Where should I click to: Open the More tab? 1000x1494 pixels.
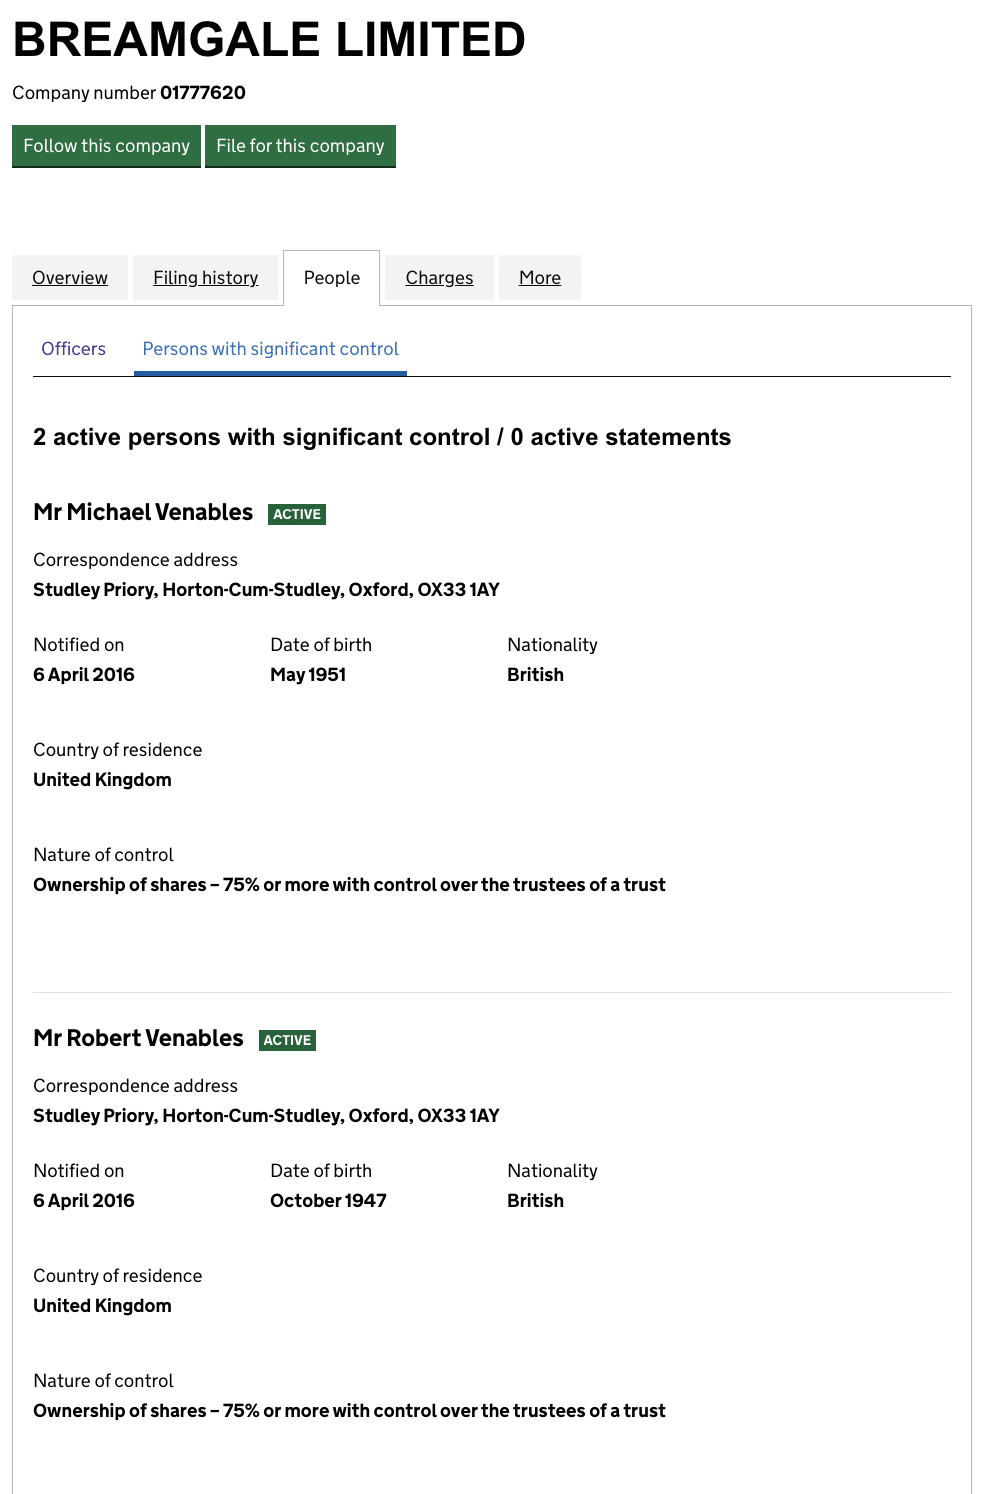pyautogui.click(x=539, y=278)
